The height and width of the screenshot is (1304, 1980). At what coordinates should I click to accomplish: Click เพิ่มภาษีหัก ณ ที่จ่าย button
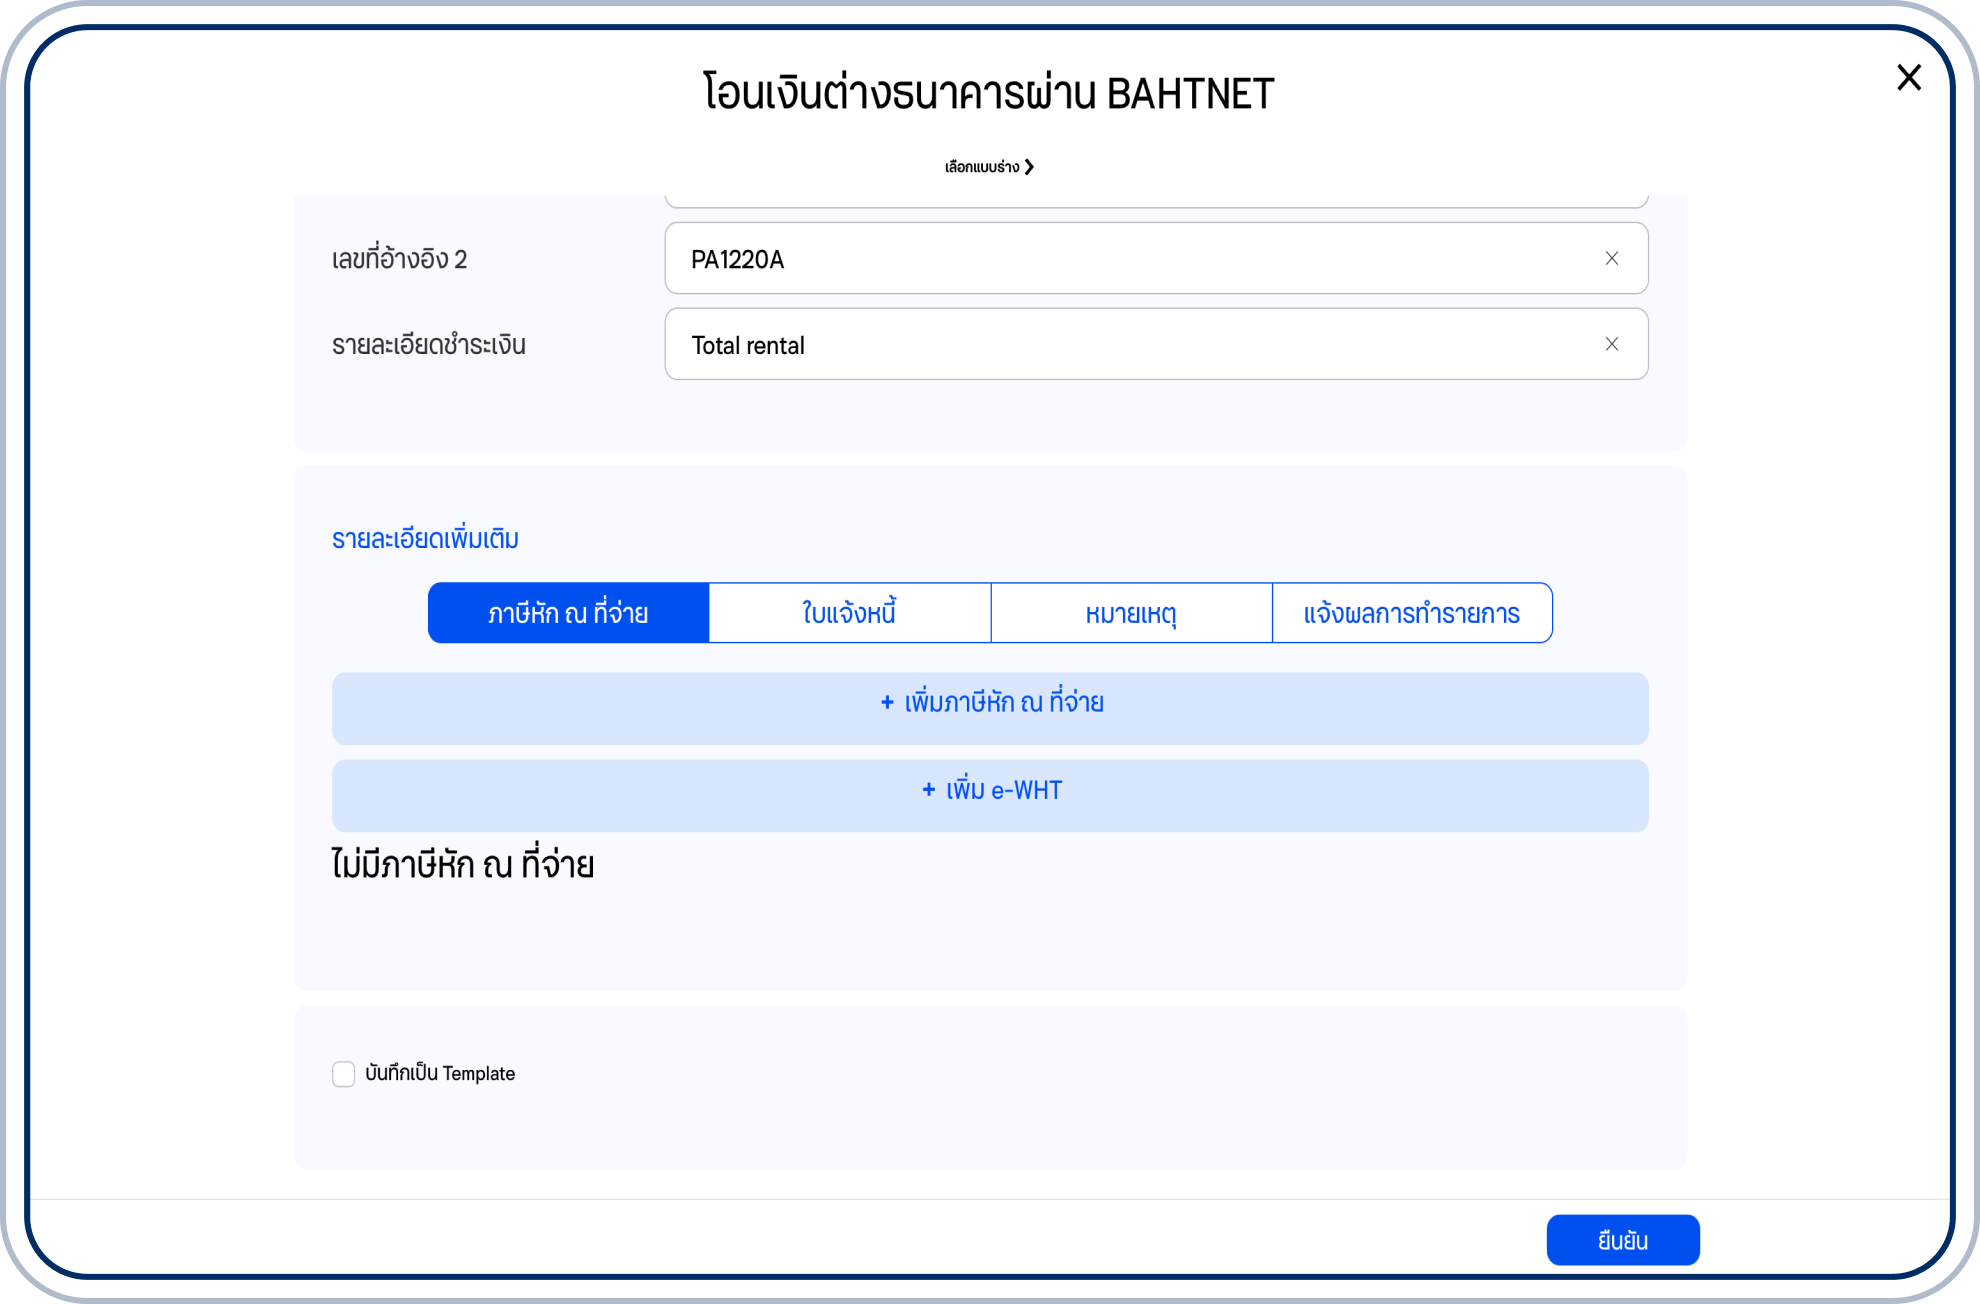click(990, 708)
